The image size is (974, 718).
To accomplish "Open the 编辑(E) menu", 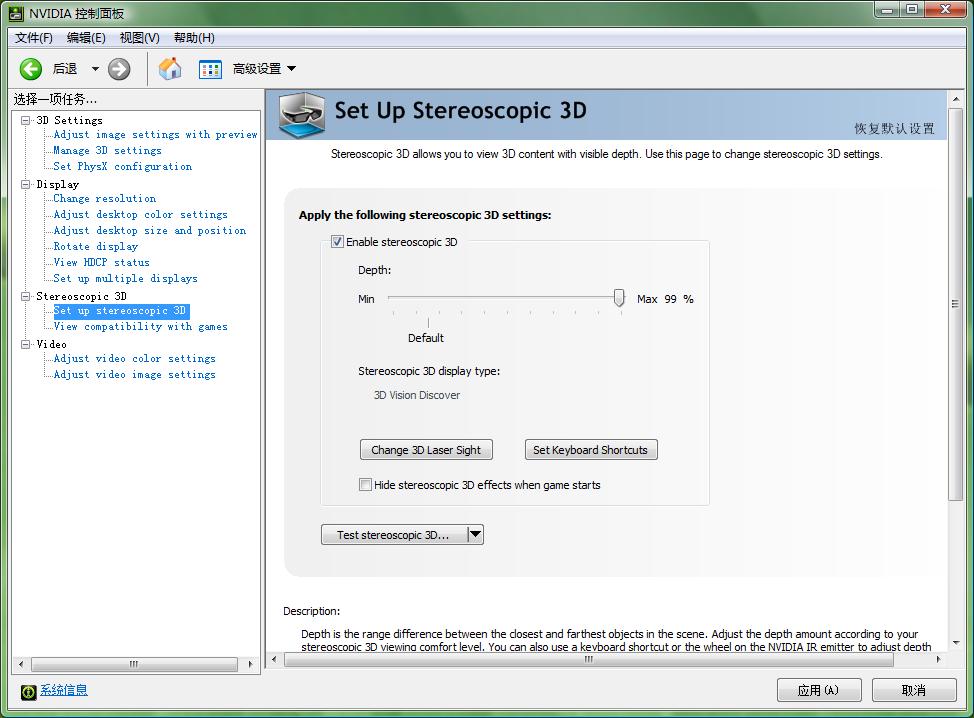I will tap(86, 38).
